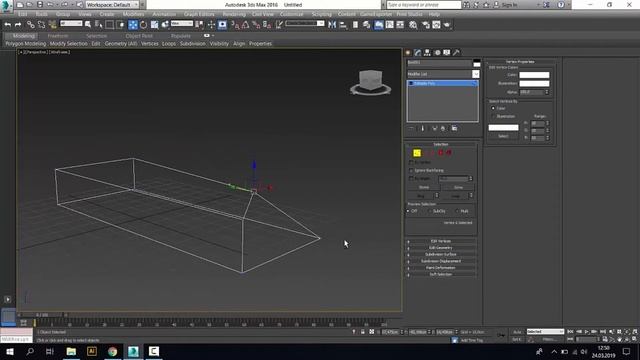Screen dimensions: 640x360
Task: Click the Select by Name icon
Action: [x=98, y=25]
